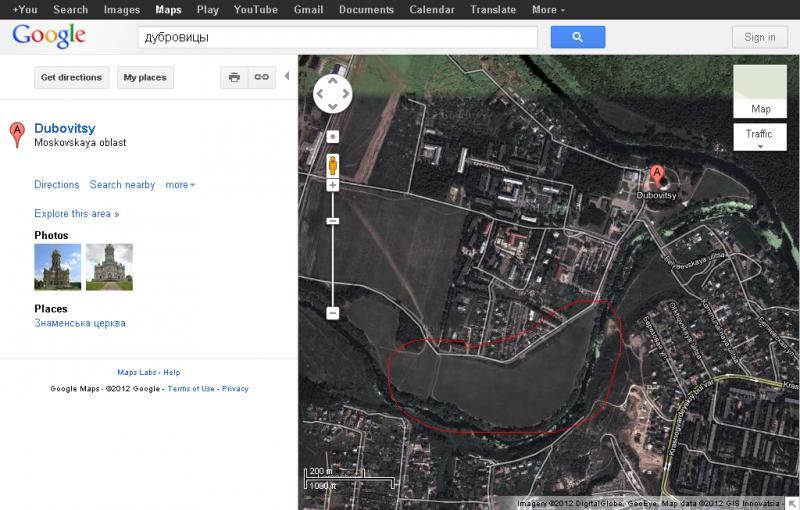The width and height of the screenshot is (800, 510).
Task: Select Images in the top navigation
Action: click(x=122, y=10)
